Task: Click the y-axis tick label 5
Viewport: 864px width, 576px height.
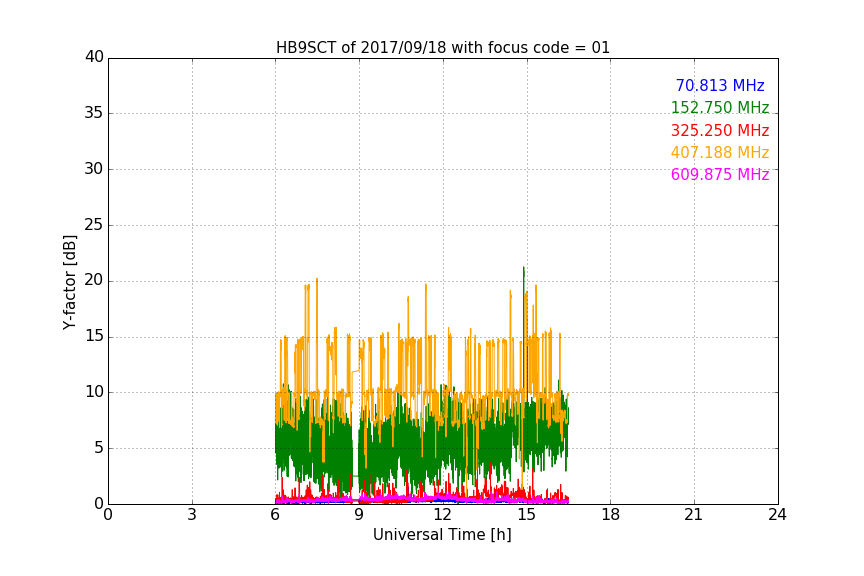Action: pos(99,448)
